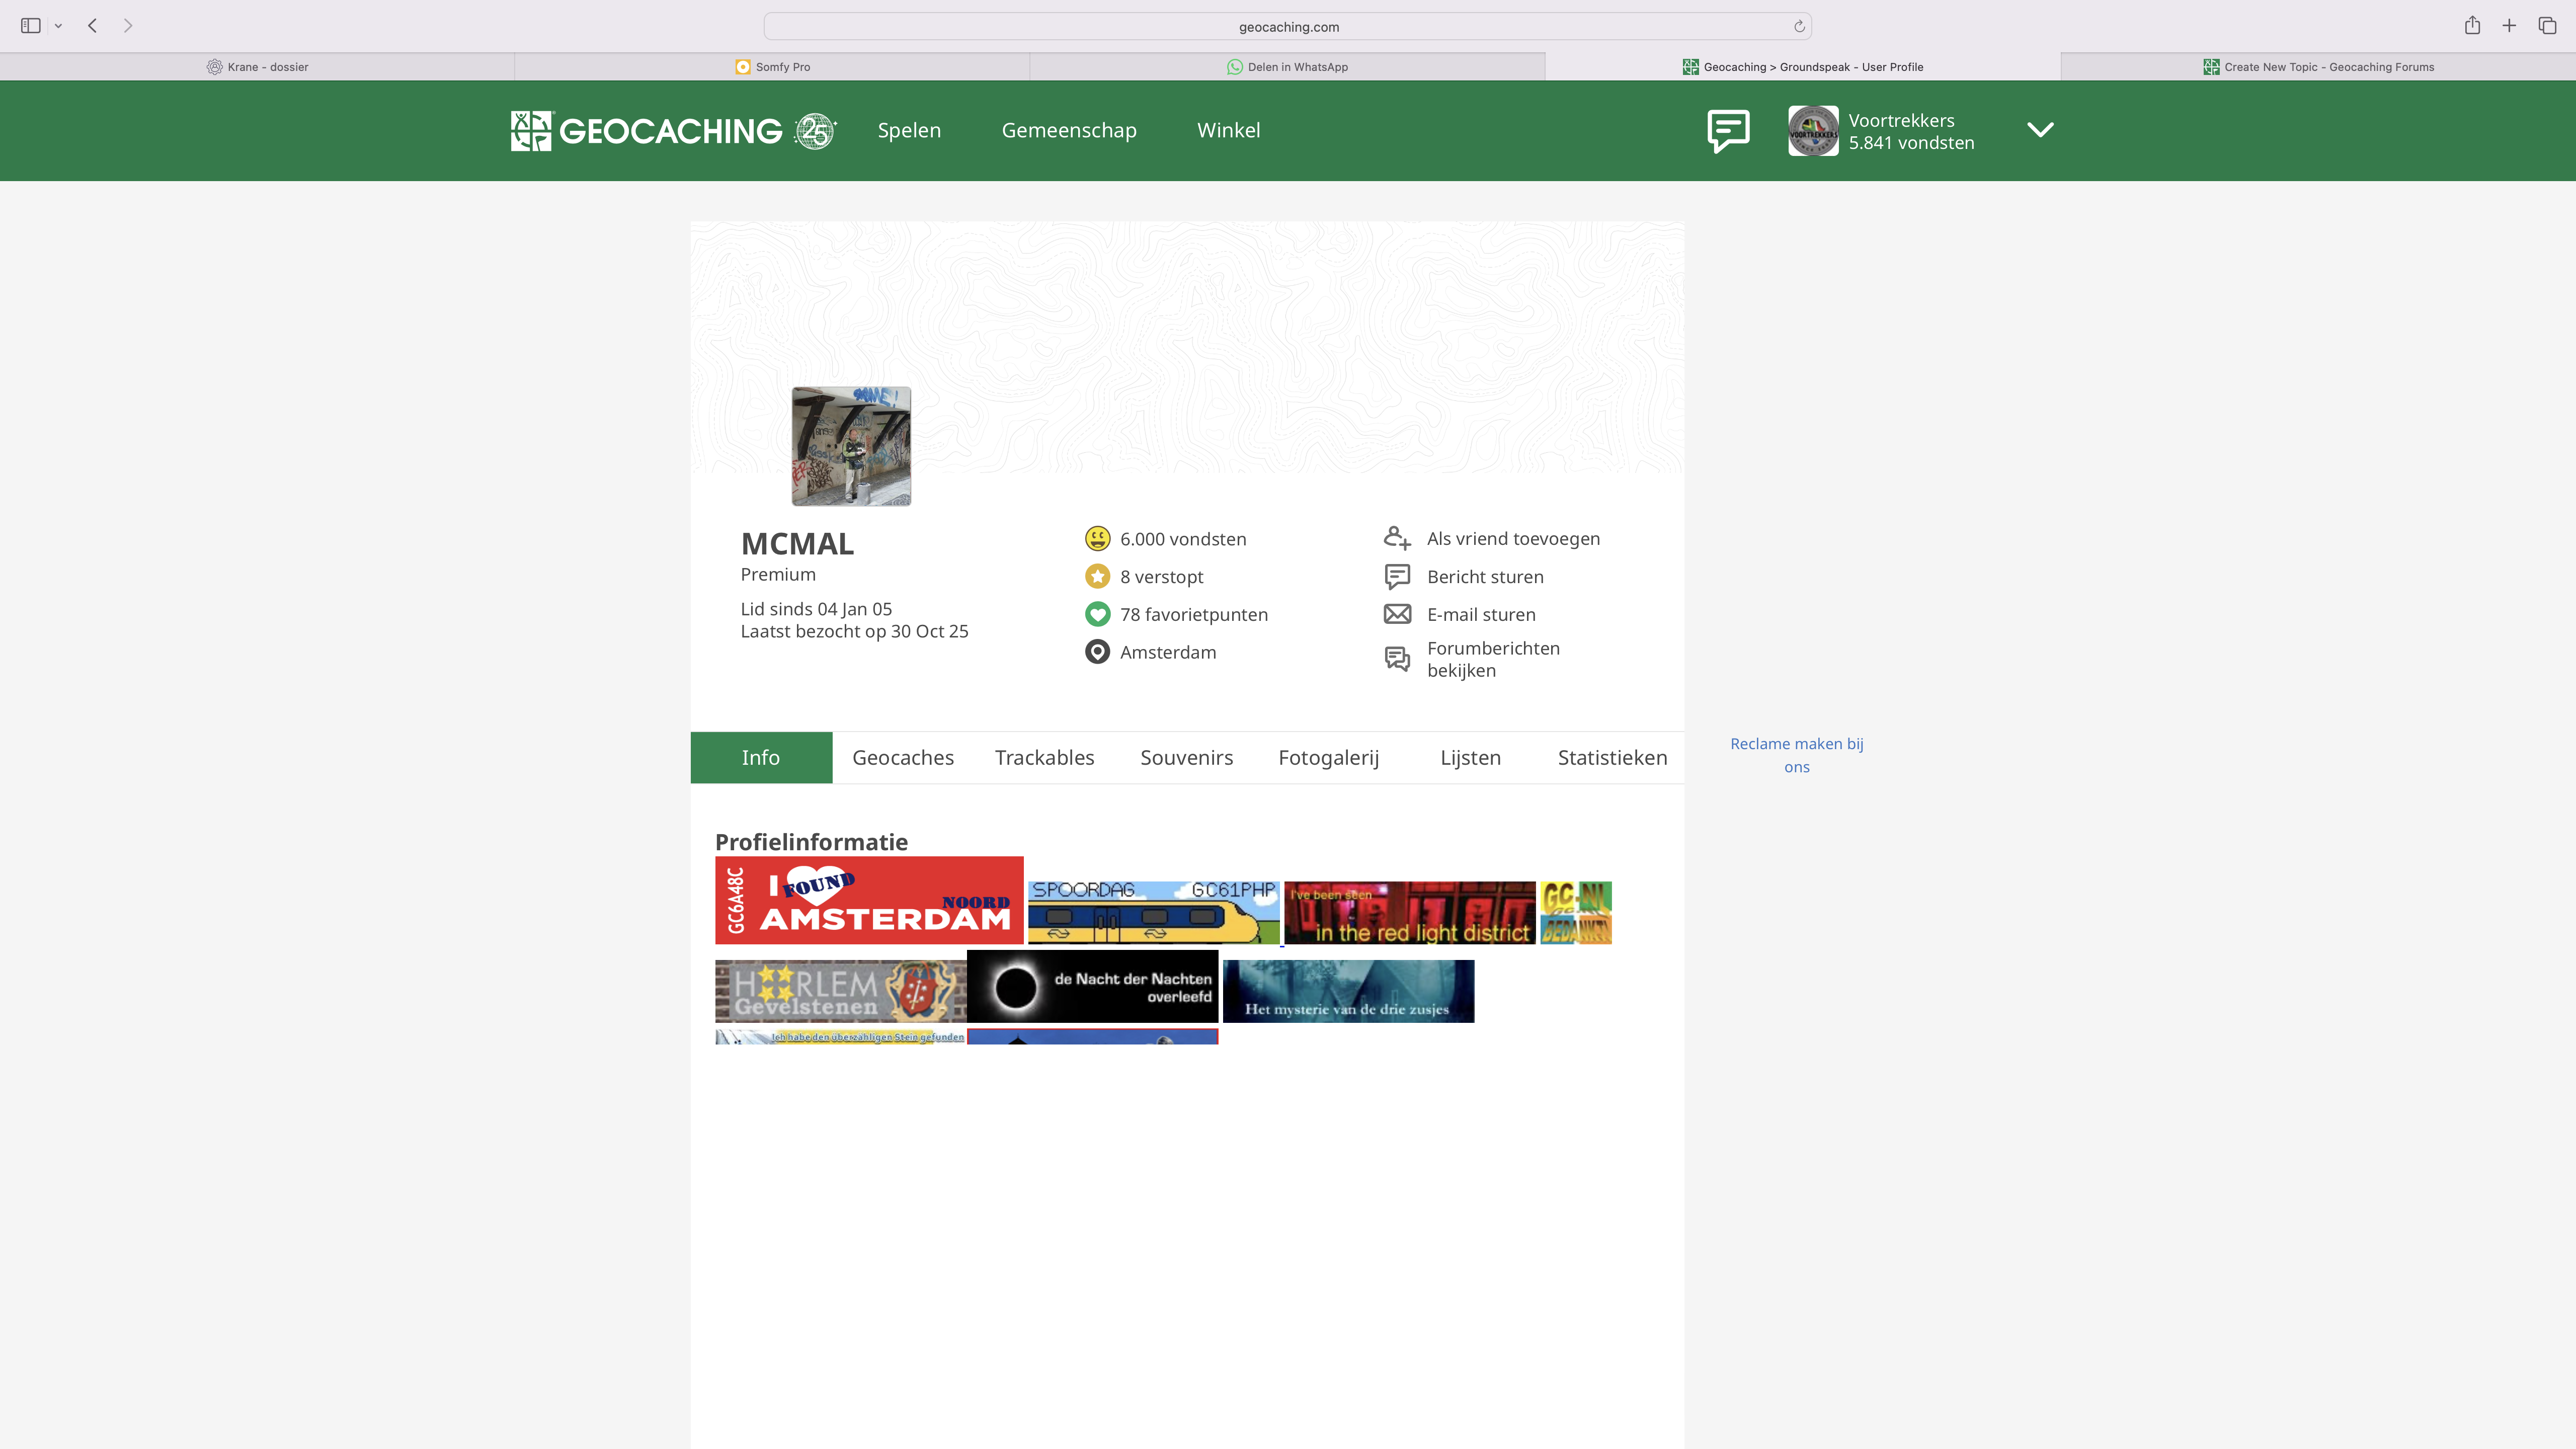This screenshot has width=2576, height=1449.
Task: Click the gold star verstopt icon
Action: click(x=1097, y=576)
